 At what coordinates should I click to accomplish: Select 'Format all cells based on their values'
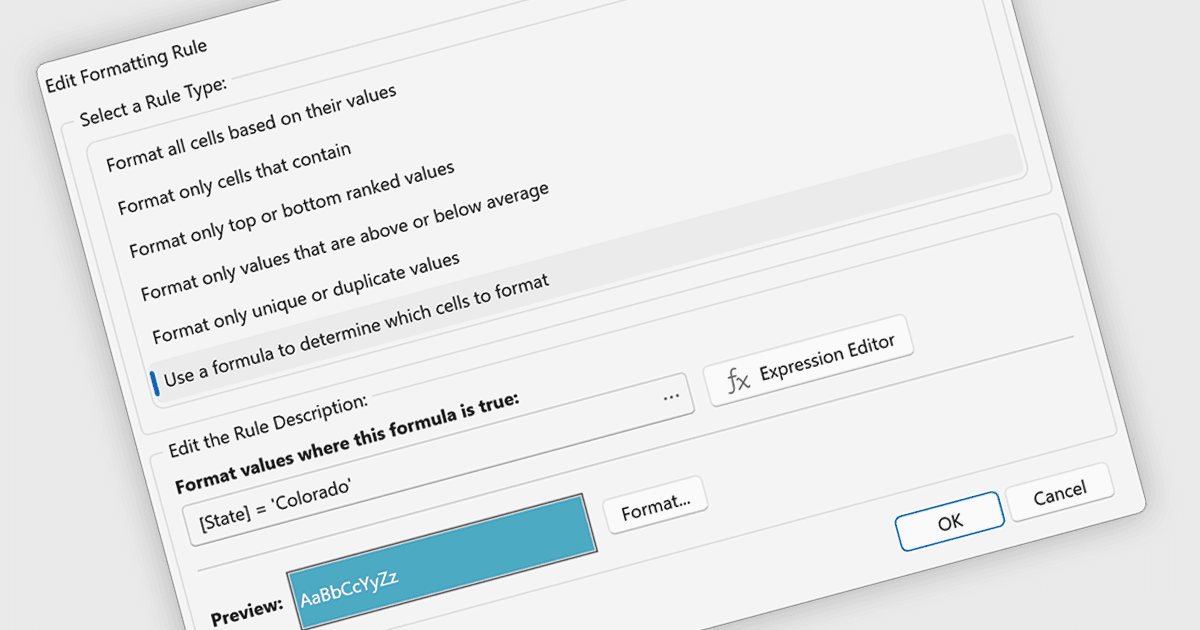pyautogui.click(x=251, y=127)
